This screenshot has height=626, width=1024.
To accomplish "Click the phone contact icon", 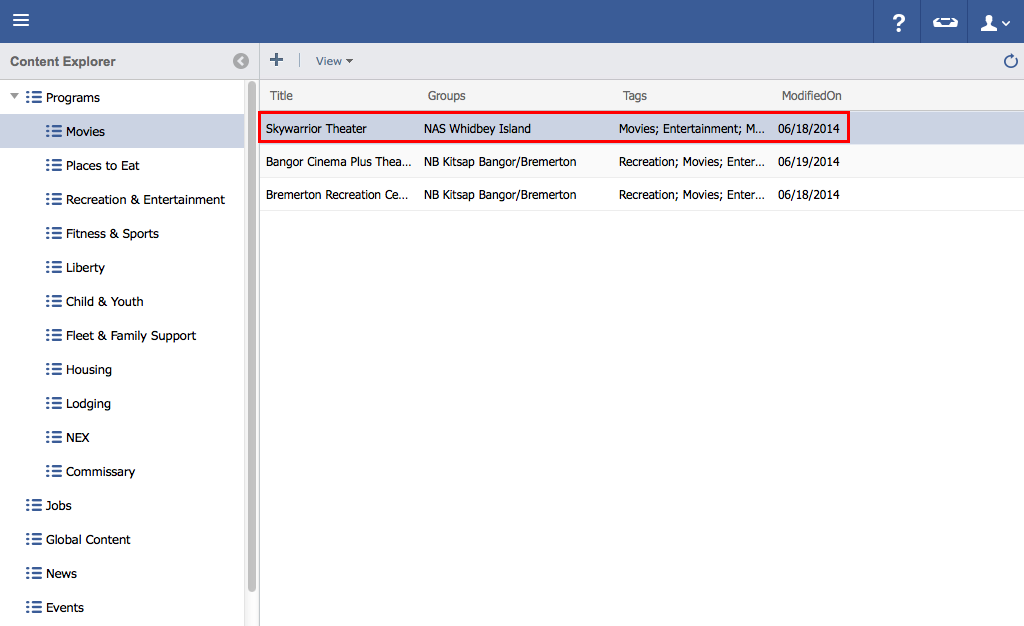I will tap(944, 22).
